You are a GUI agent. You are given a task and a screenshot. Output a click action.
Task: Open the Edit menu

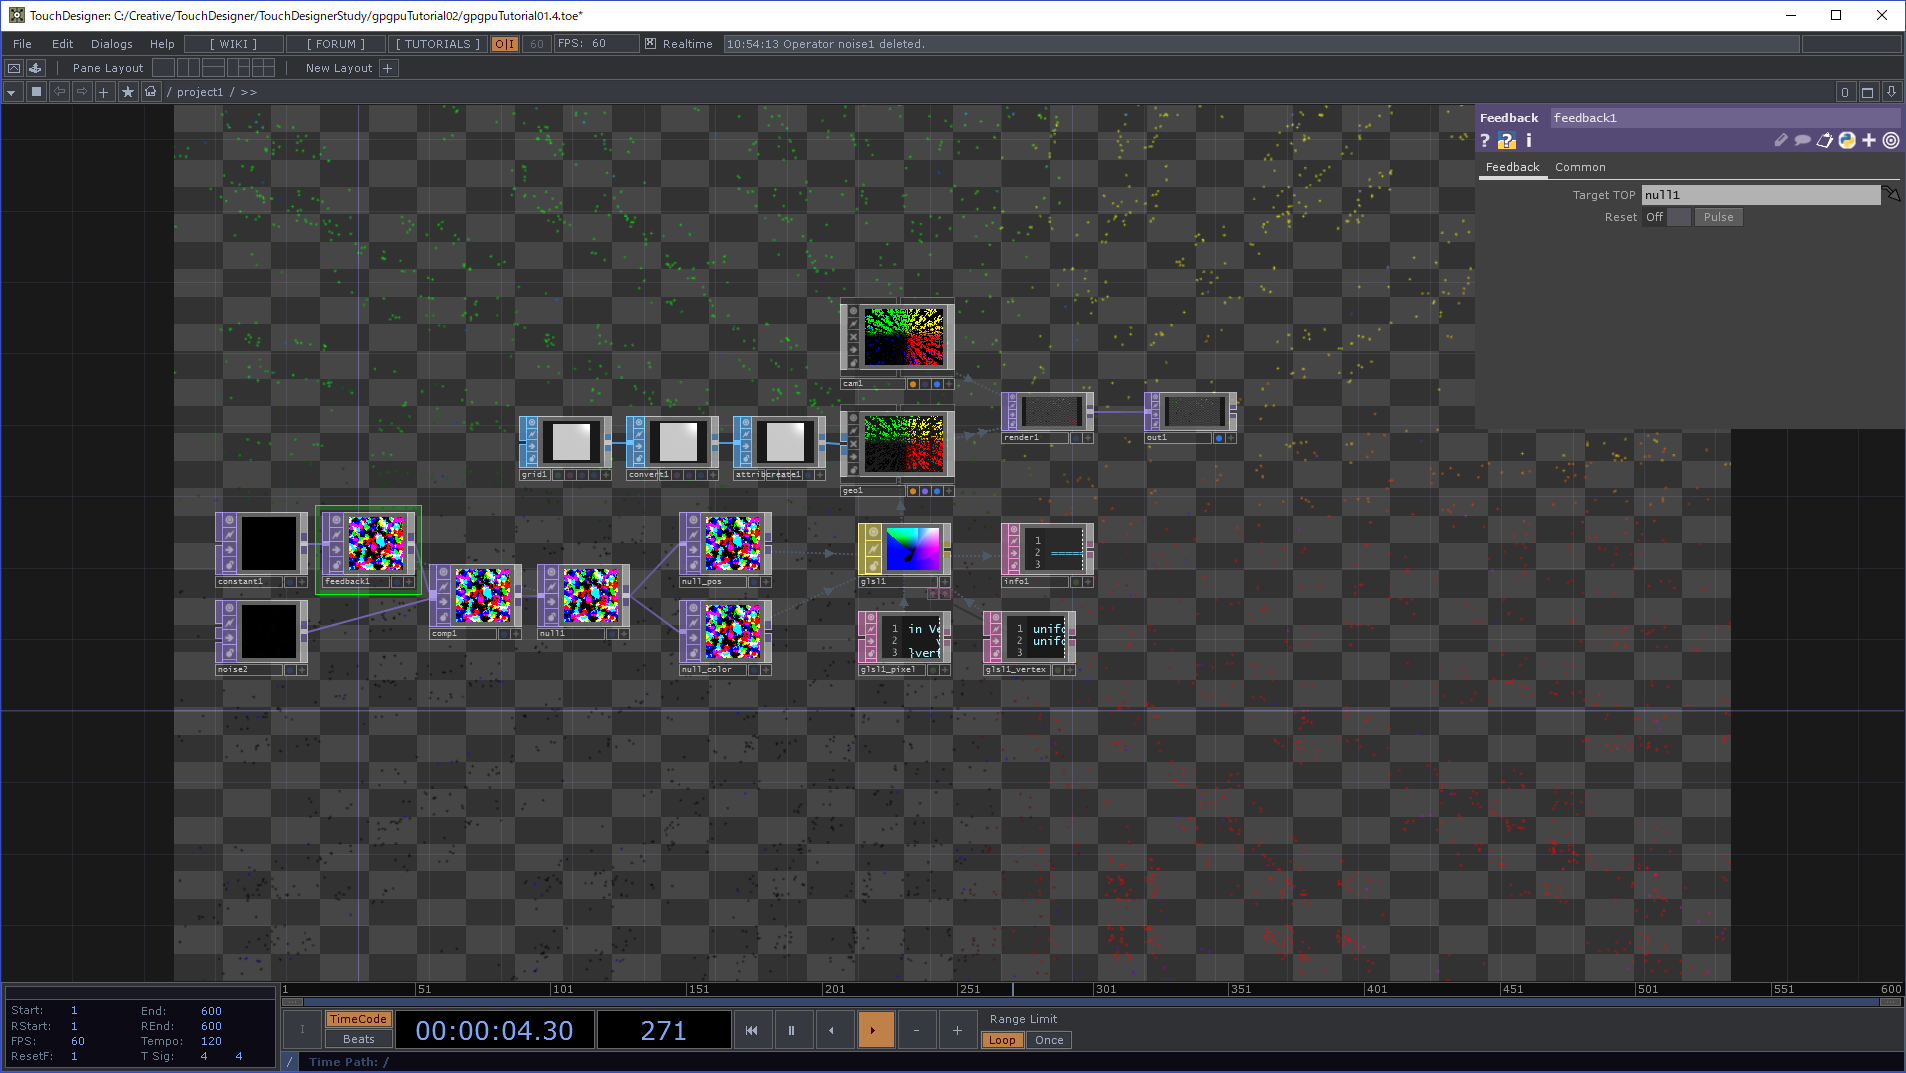pos(62,44)
